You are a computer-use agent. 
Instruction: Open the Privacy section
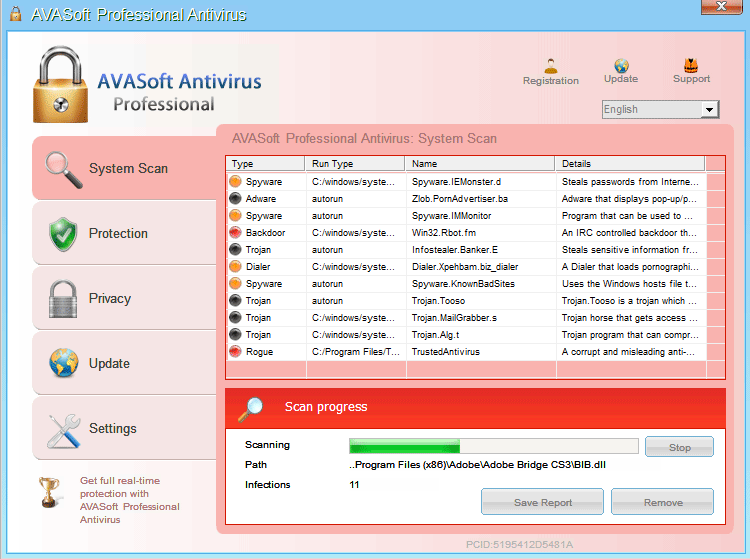pyautogui.click(x=110, y=299)
